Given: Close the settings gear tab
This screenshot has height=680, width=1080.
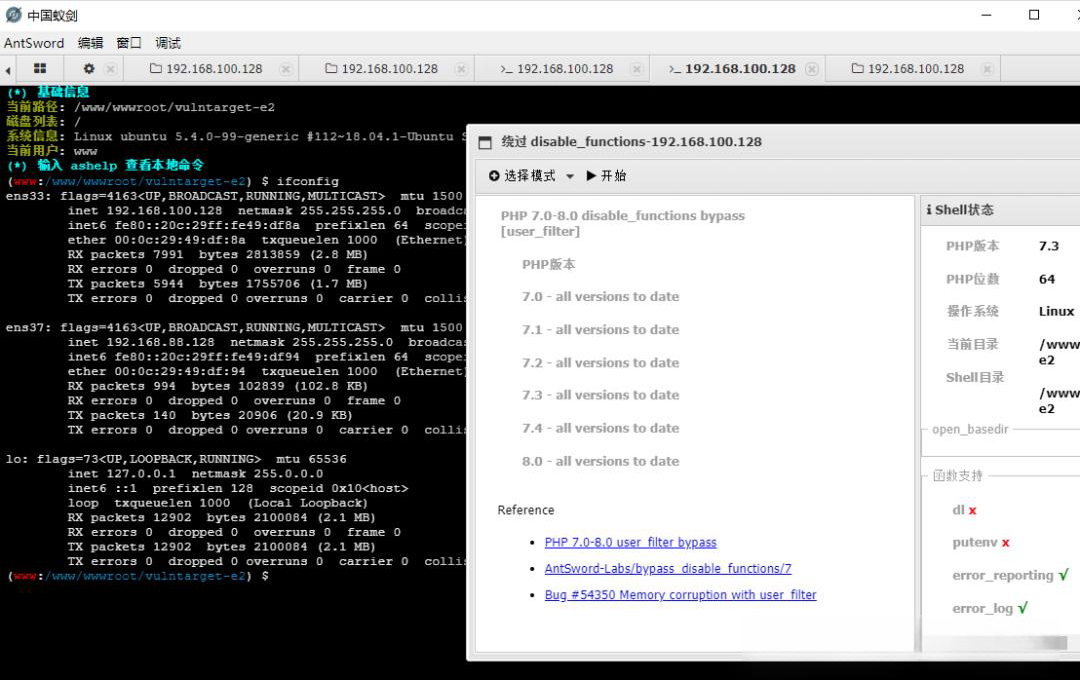Looking at the screenshot, I should pos(110,69).
